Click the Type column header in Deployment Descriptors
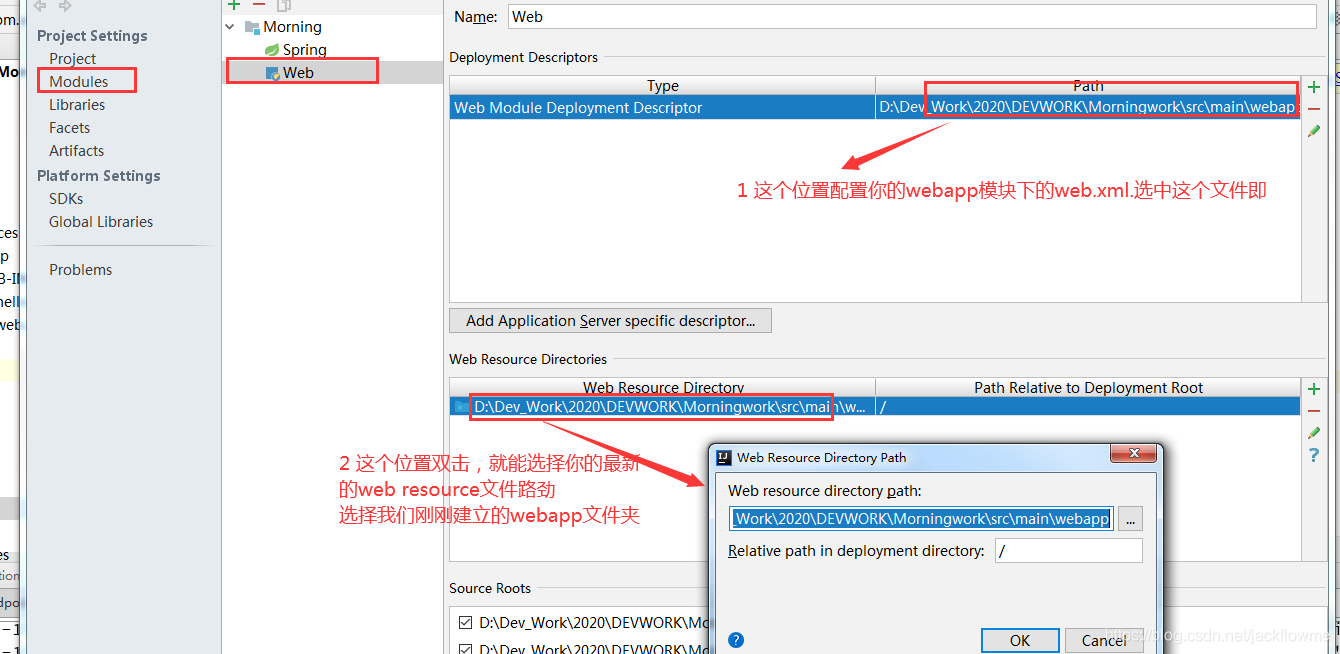1340x654 pixels. pos(662,86)
